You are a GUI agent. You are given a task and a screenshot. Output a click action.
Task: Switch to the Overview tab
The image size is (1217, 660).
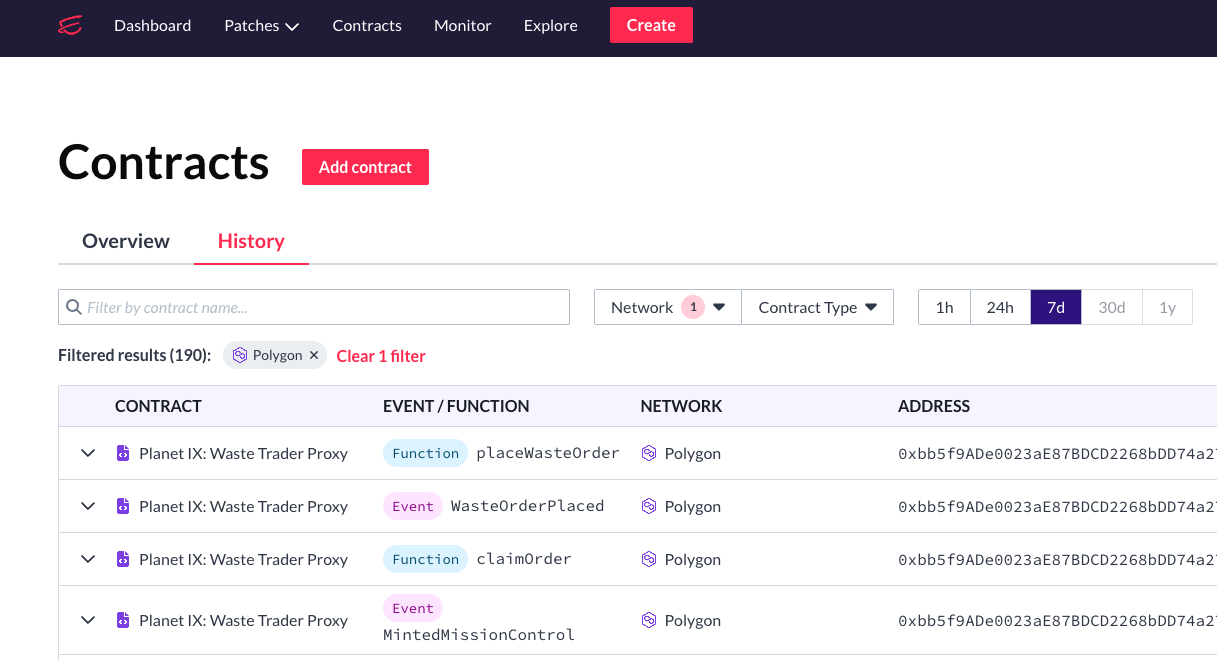point(126,241)
